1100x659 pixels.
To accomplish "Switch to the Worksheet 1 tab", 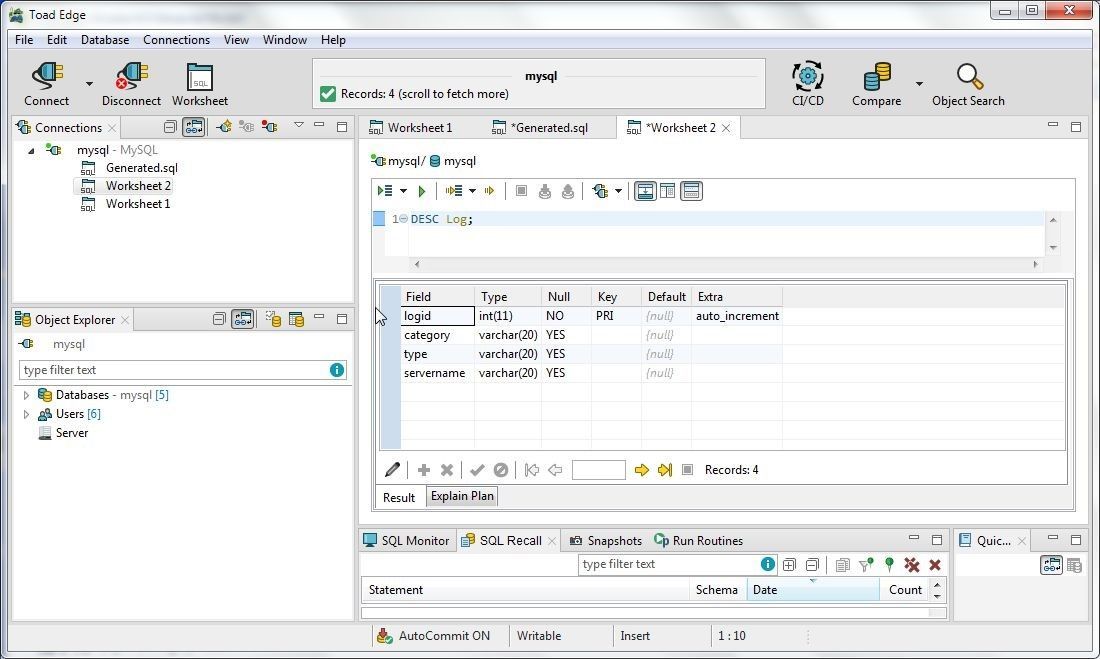I will point(411,128).
